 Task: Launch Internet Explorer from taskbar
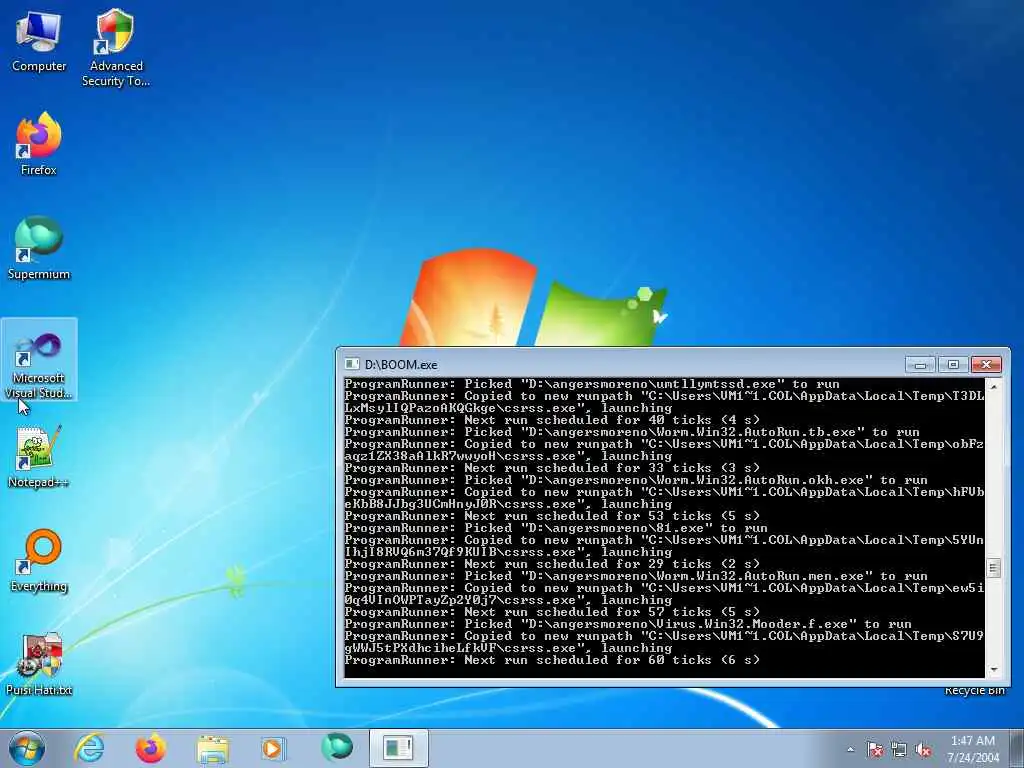click(89, 748)
